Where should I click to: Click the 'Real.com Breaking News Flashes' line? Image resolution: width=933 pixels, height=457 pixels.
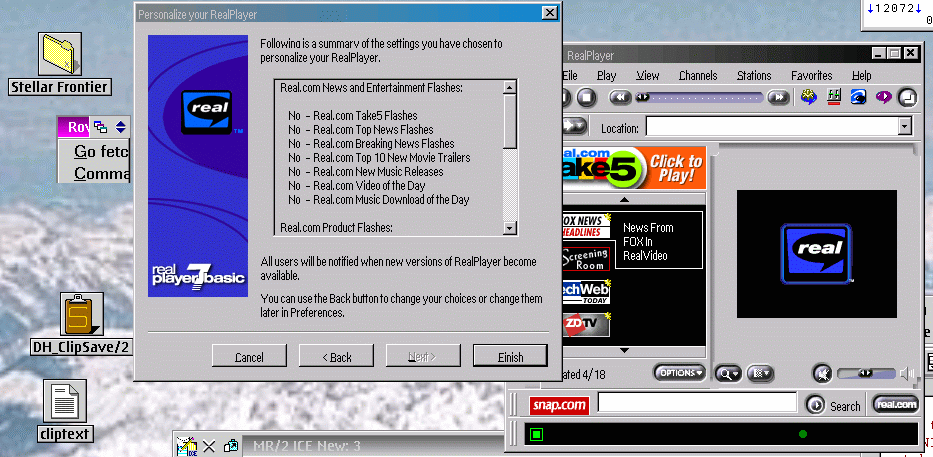point(384,143)
